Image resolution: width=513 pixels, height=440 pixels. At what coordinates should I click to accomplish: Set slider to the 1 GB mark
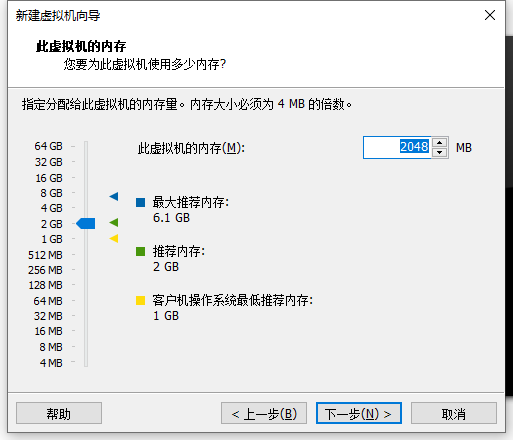point(86,239)
